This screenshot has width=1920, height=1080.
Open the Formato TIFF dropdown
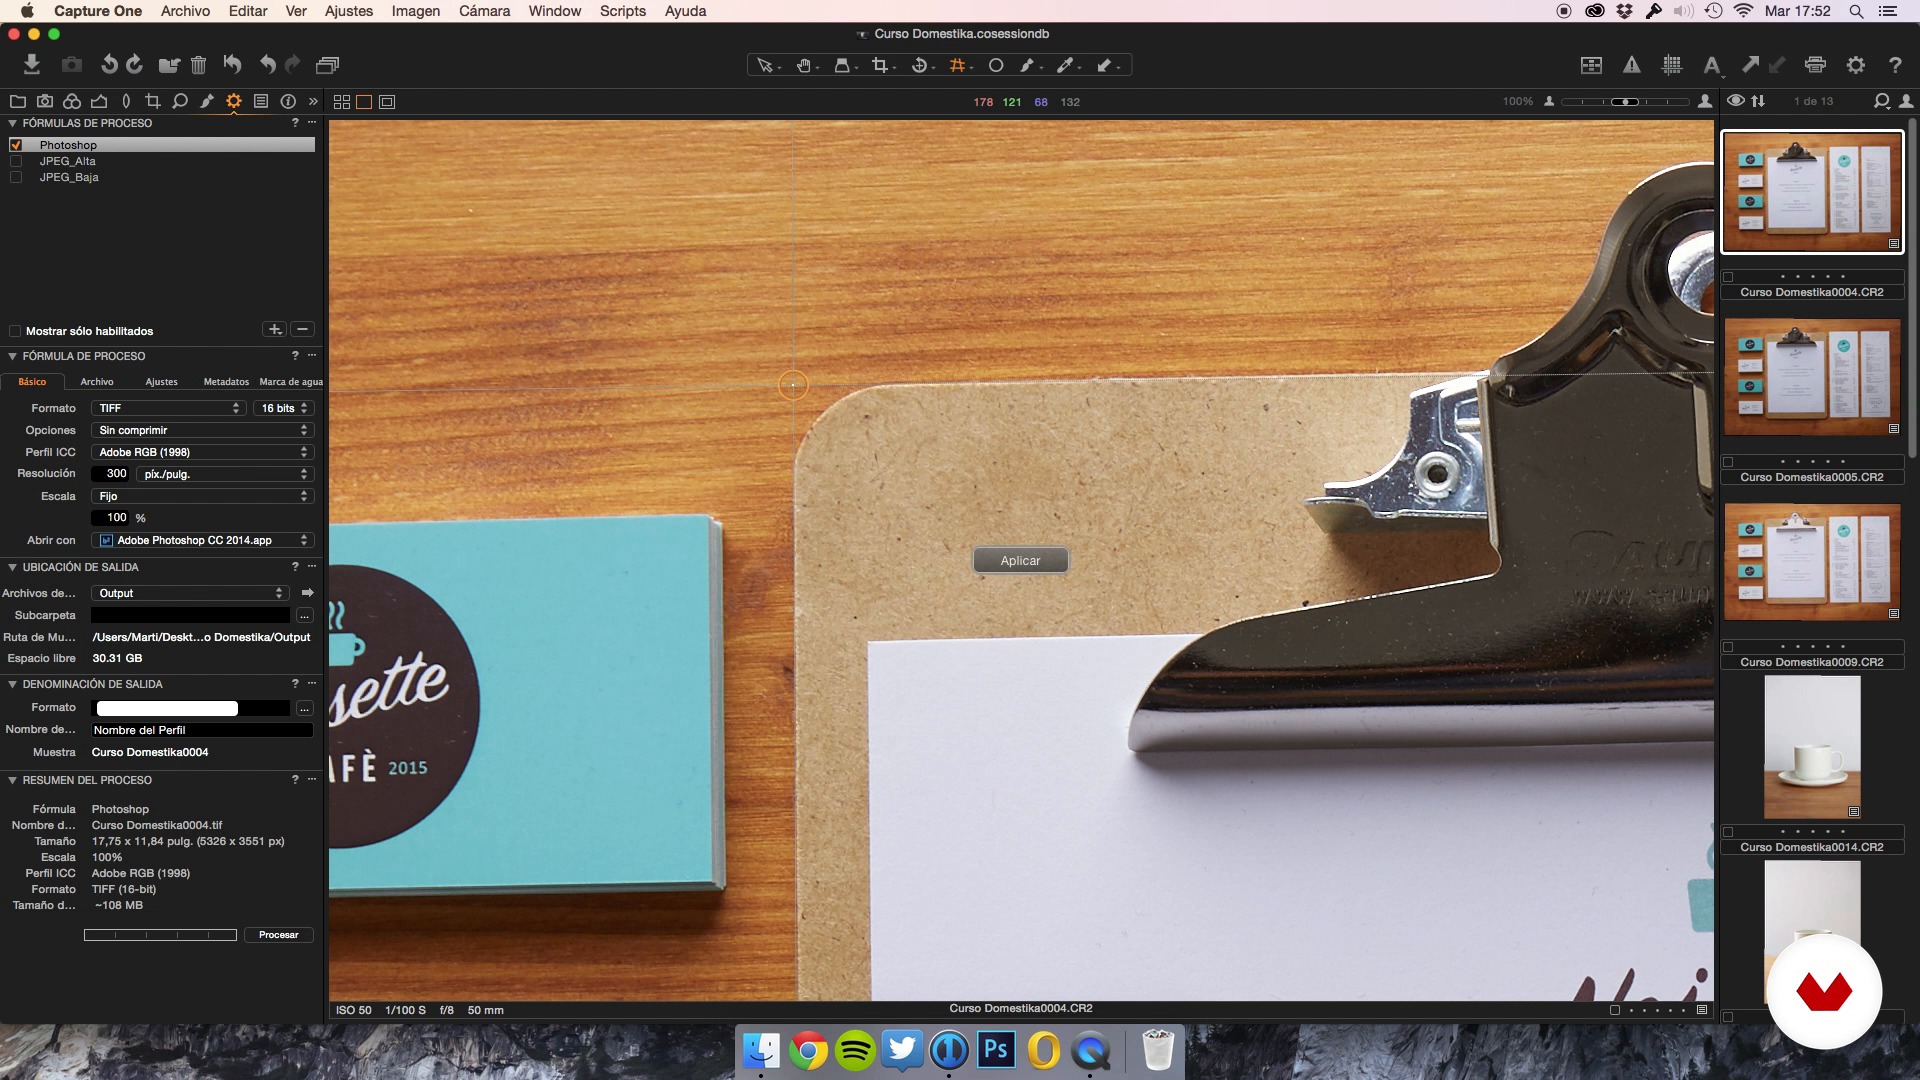click(x=168, y=408)
